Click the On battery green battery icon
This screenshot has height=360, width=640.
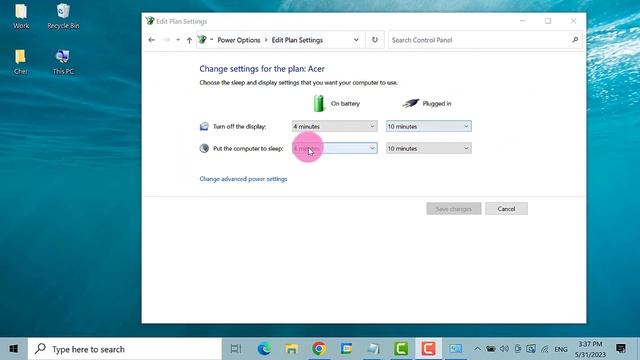tap(319, 103)
